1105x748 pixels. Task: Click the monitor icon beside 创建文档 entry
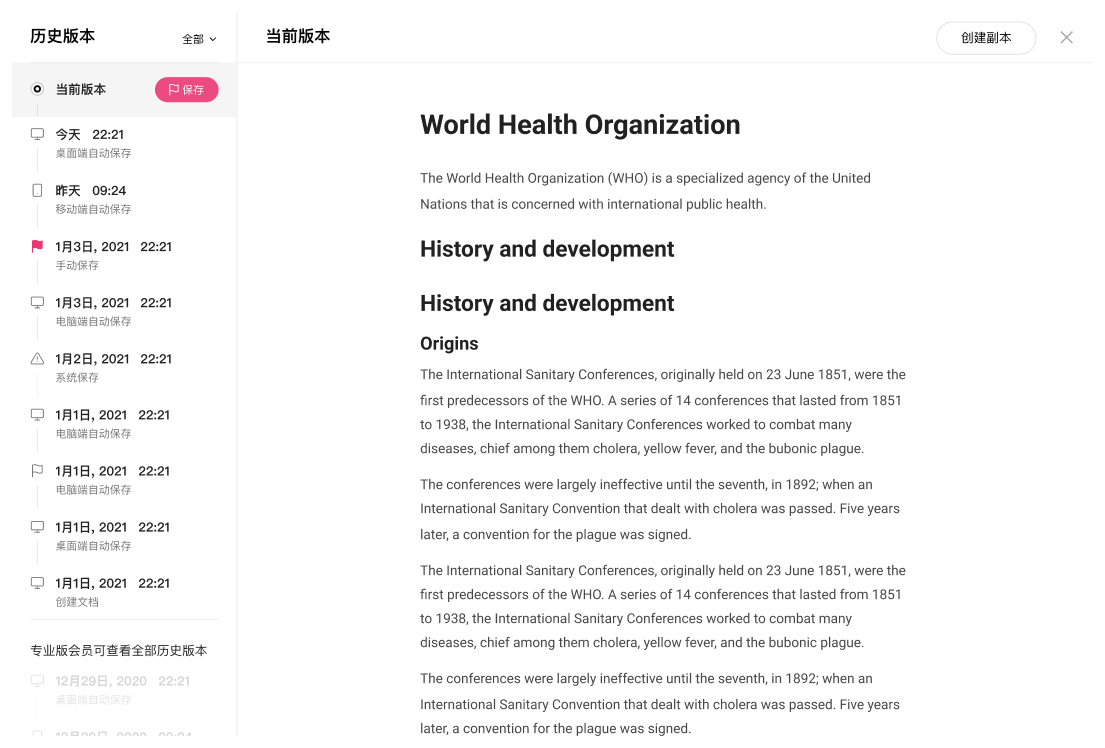37,582
